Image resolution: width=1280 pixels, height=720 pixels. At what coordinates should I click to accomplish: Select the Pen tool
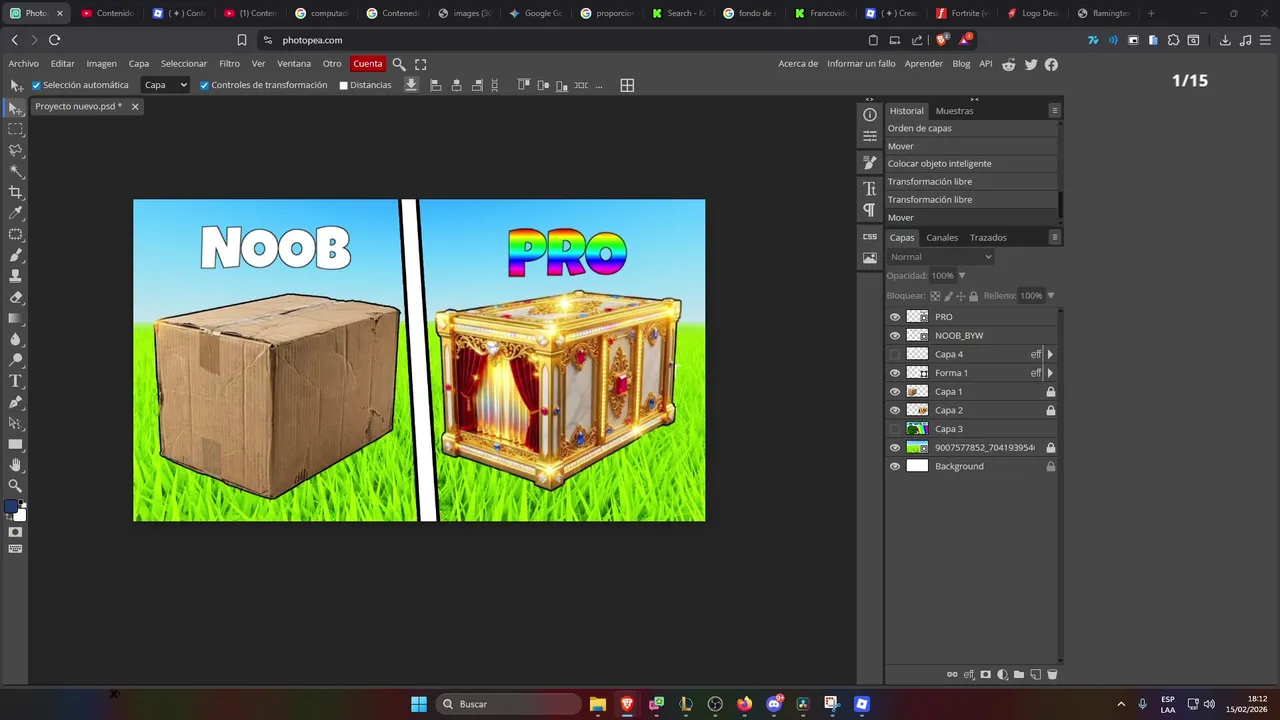(15, 402)
